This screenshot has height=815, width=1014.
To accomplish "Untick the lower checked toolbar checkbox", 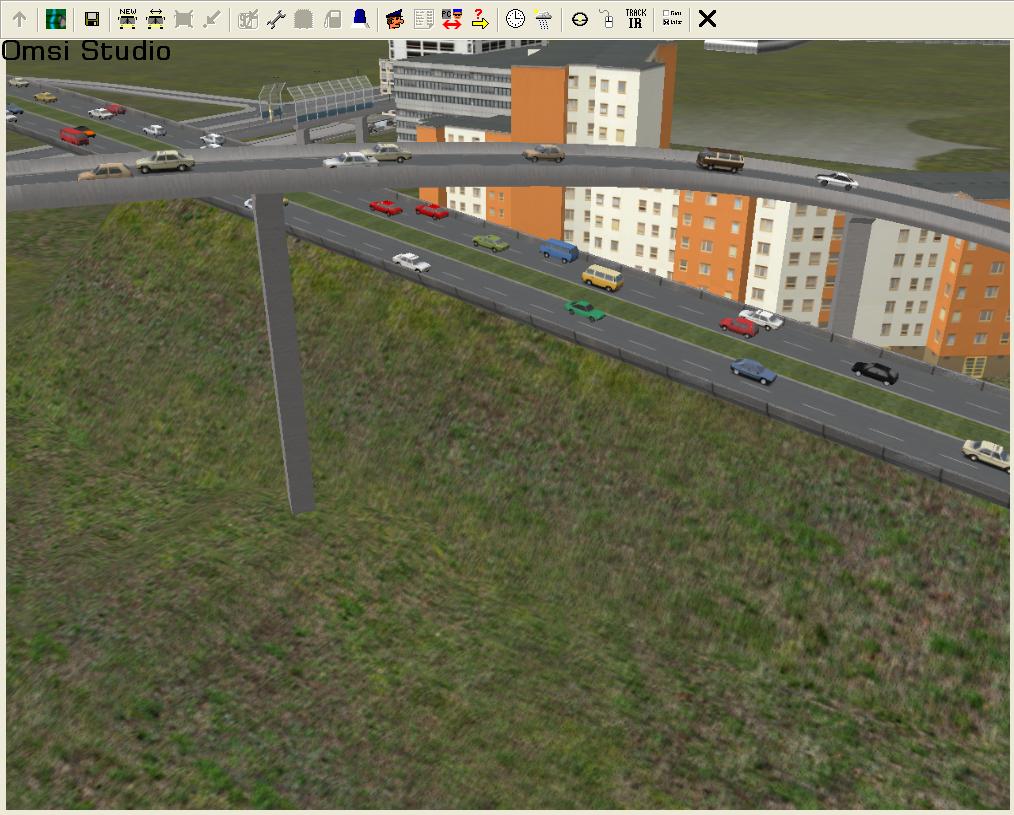I will pyautogui.click(x=667, y=23).
